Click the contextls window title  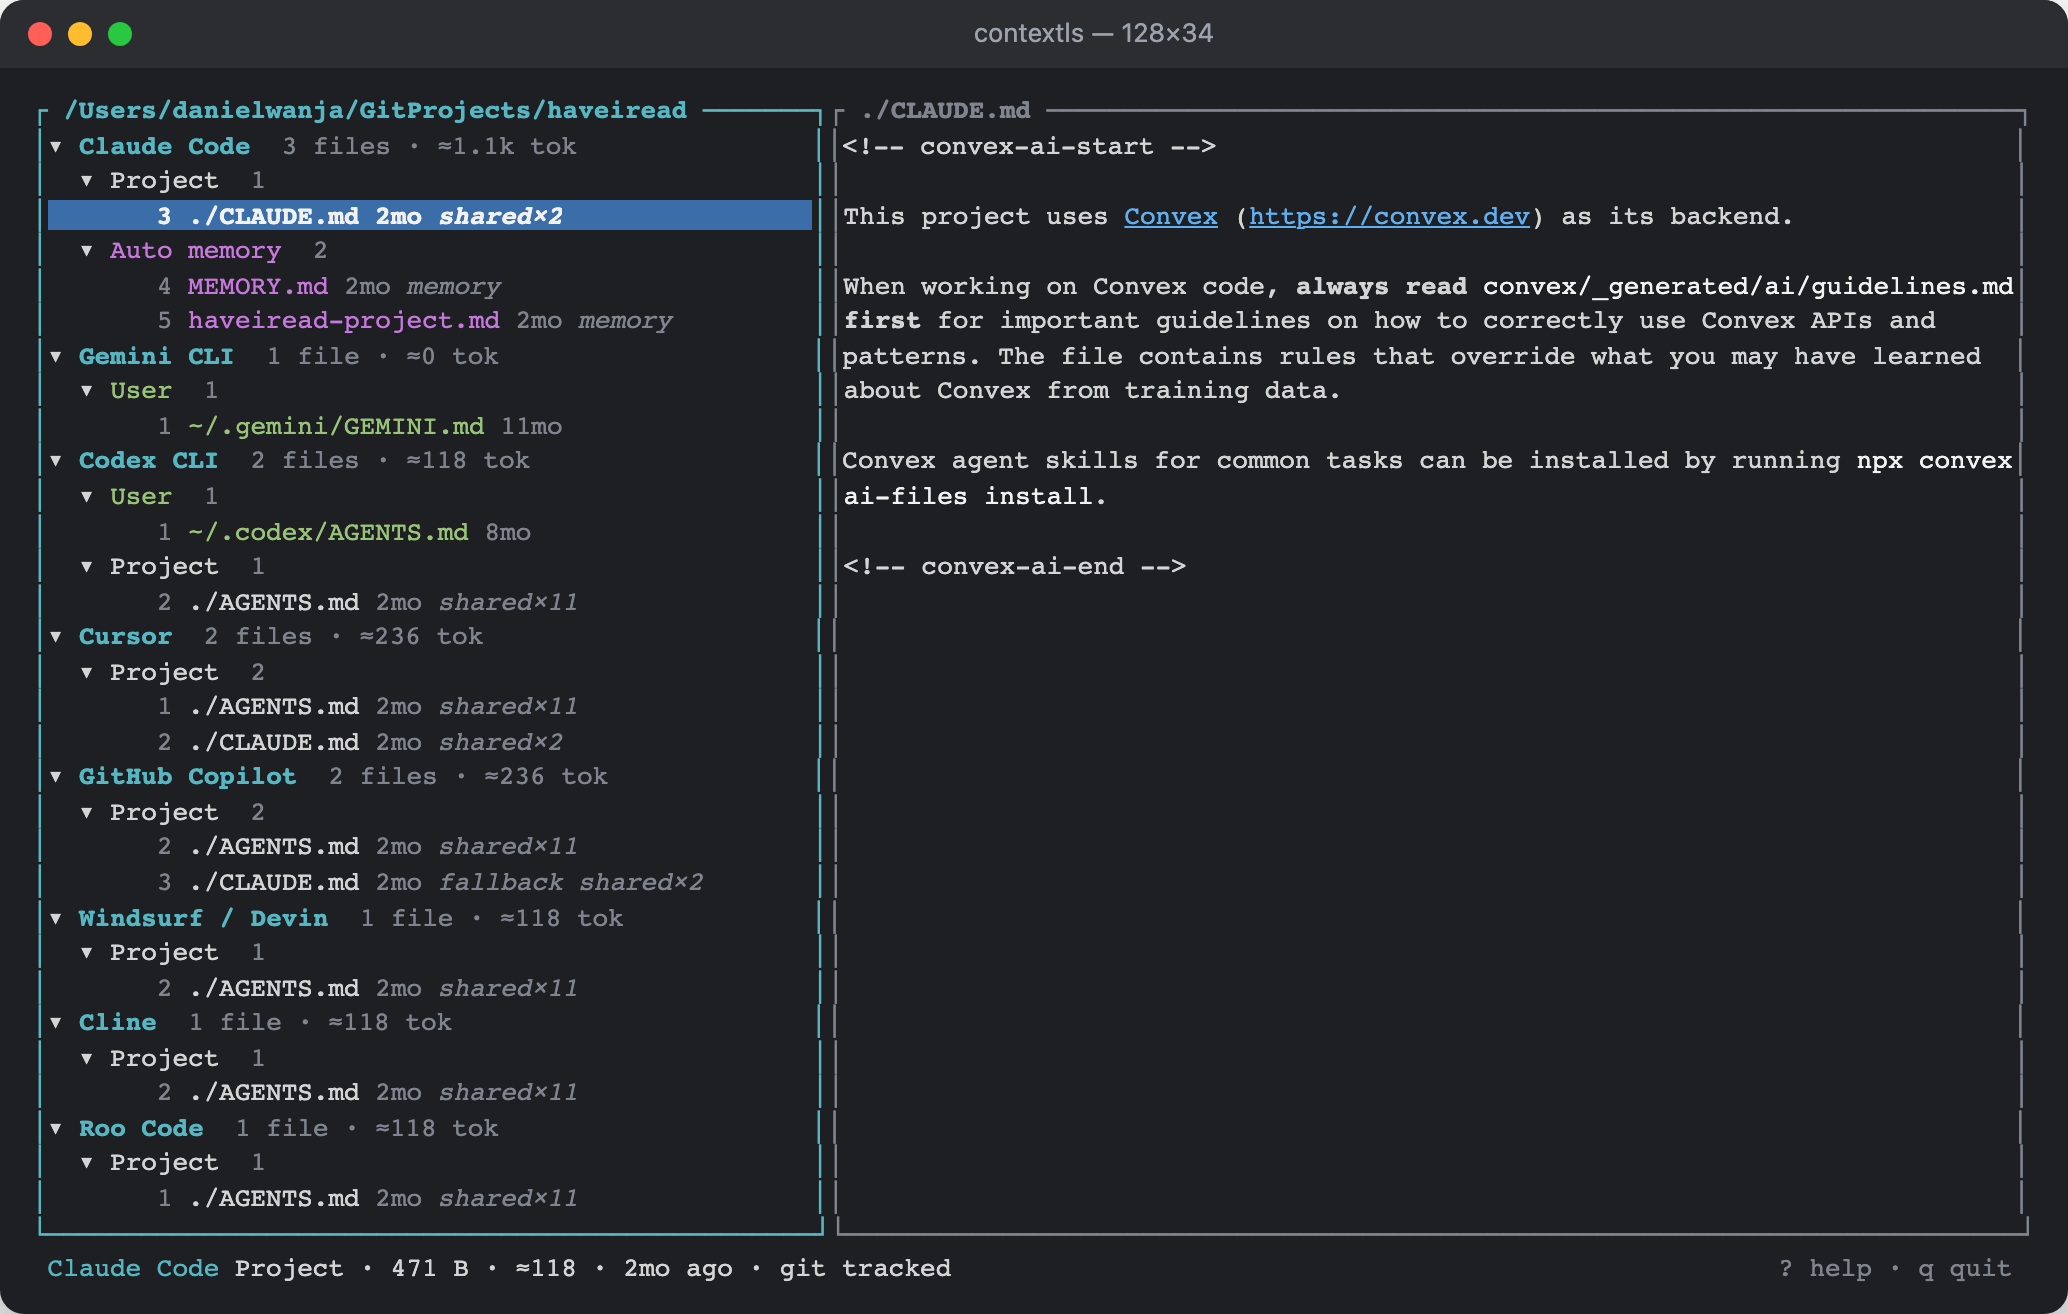[1093, 33]
